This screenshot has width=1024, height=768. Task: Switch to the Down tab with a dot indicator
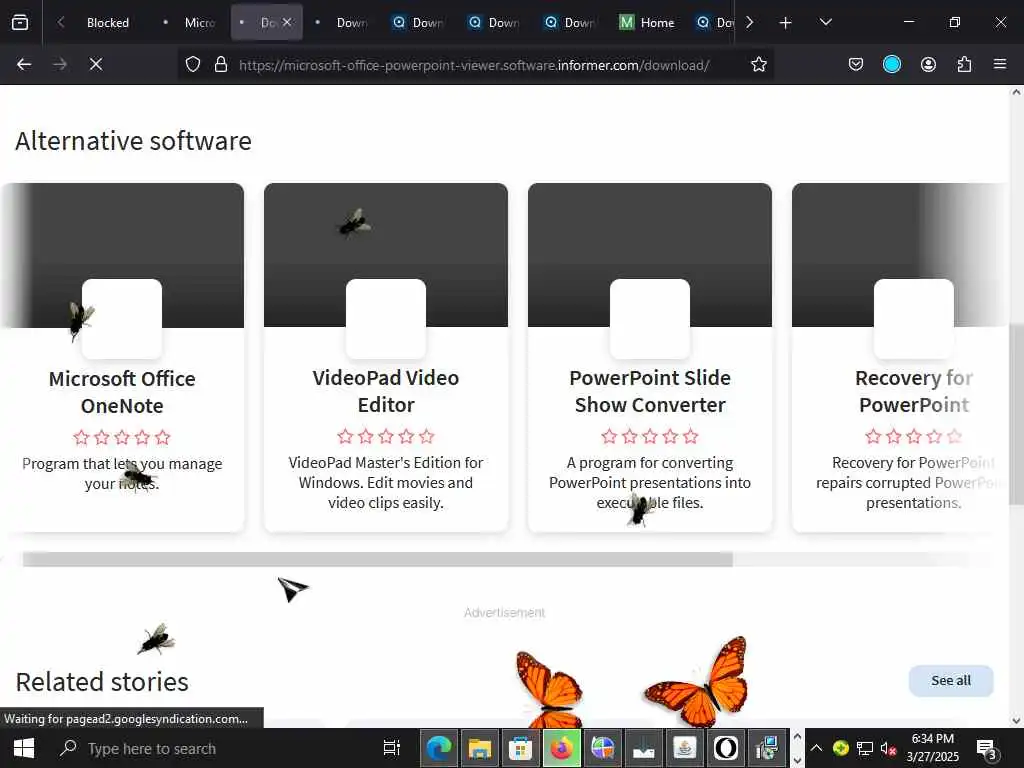342,23
